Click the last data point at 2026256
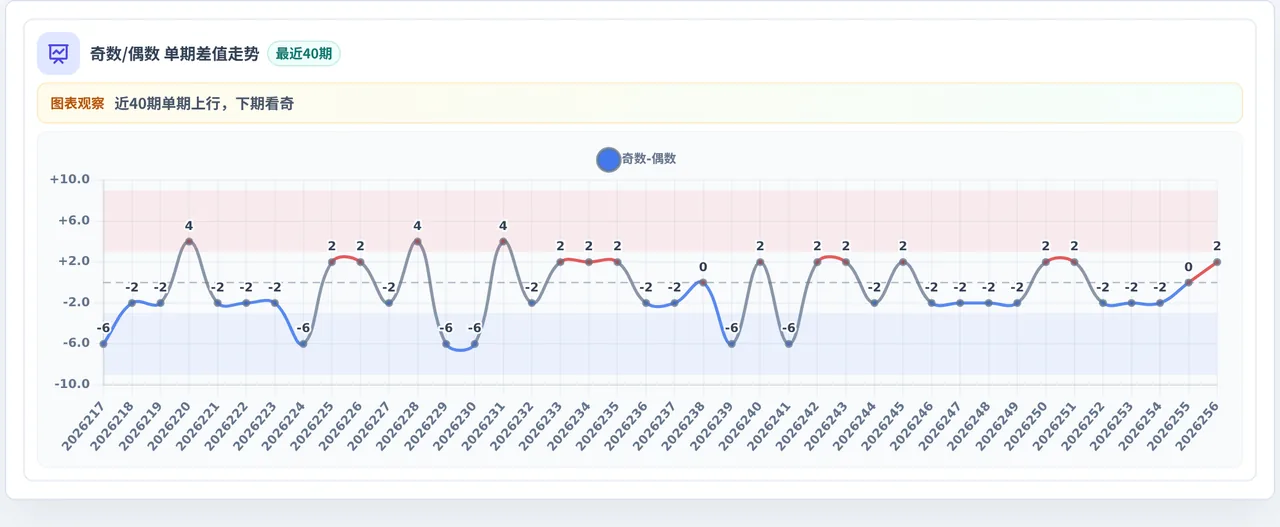Image resolution: width=1280 pixels, height=527 pixels. point(1217,262)
